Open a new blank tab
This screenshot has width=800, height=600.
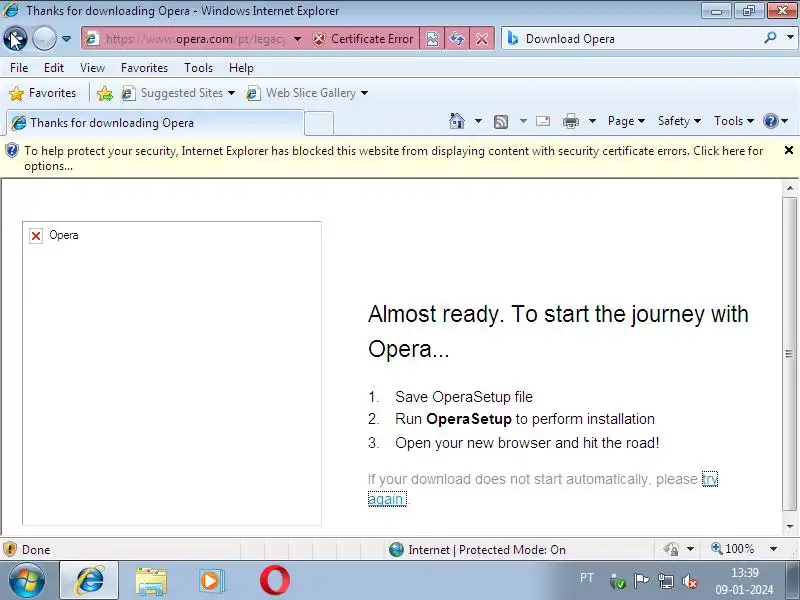(319, 123)
